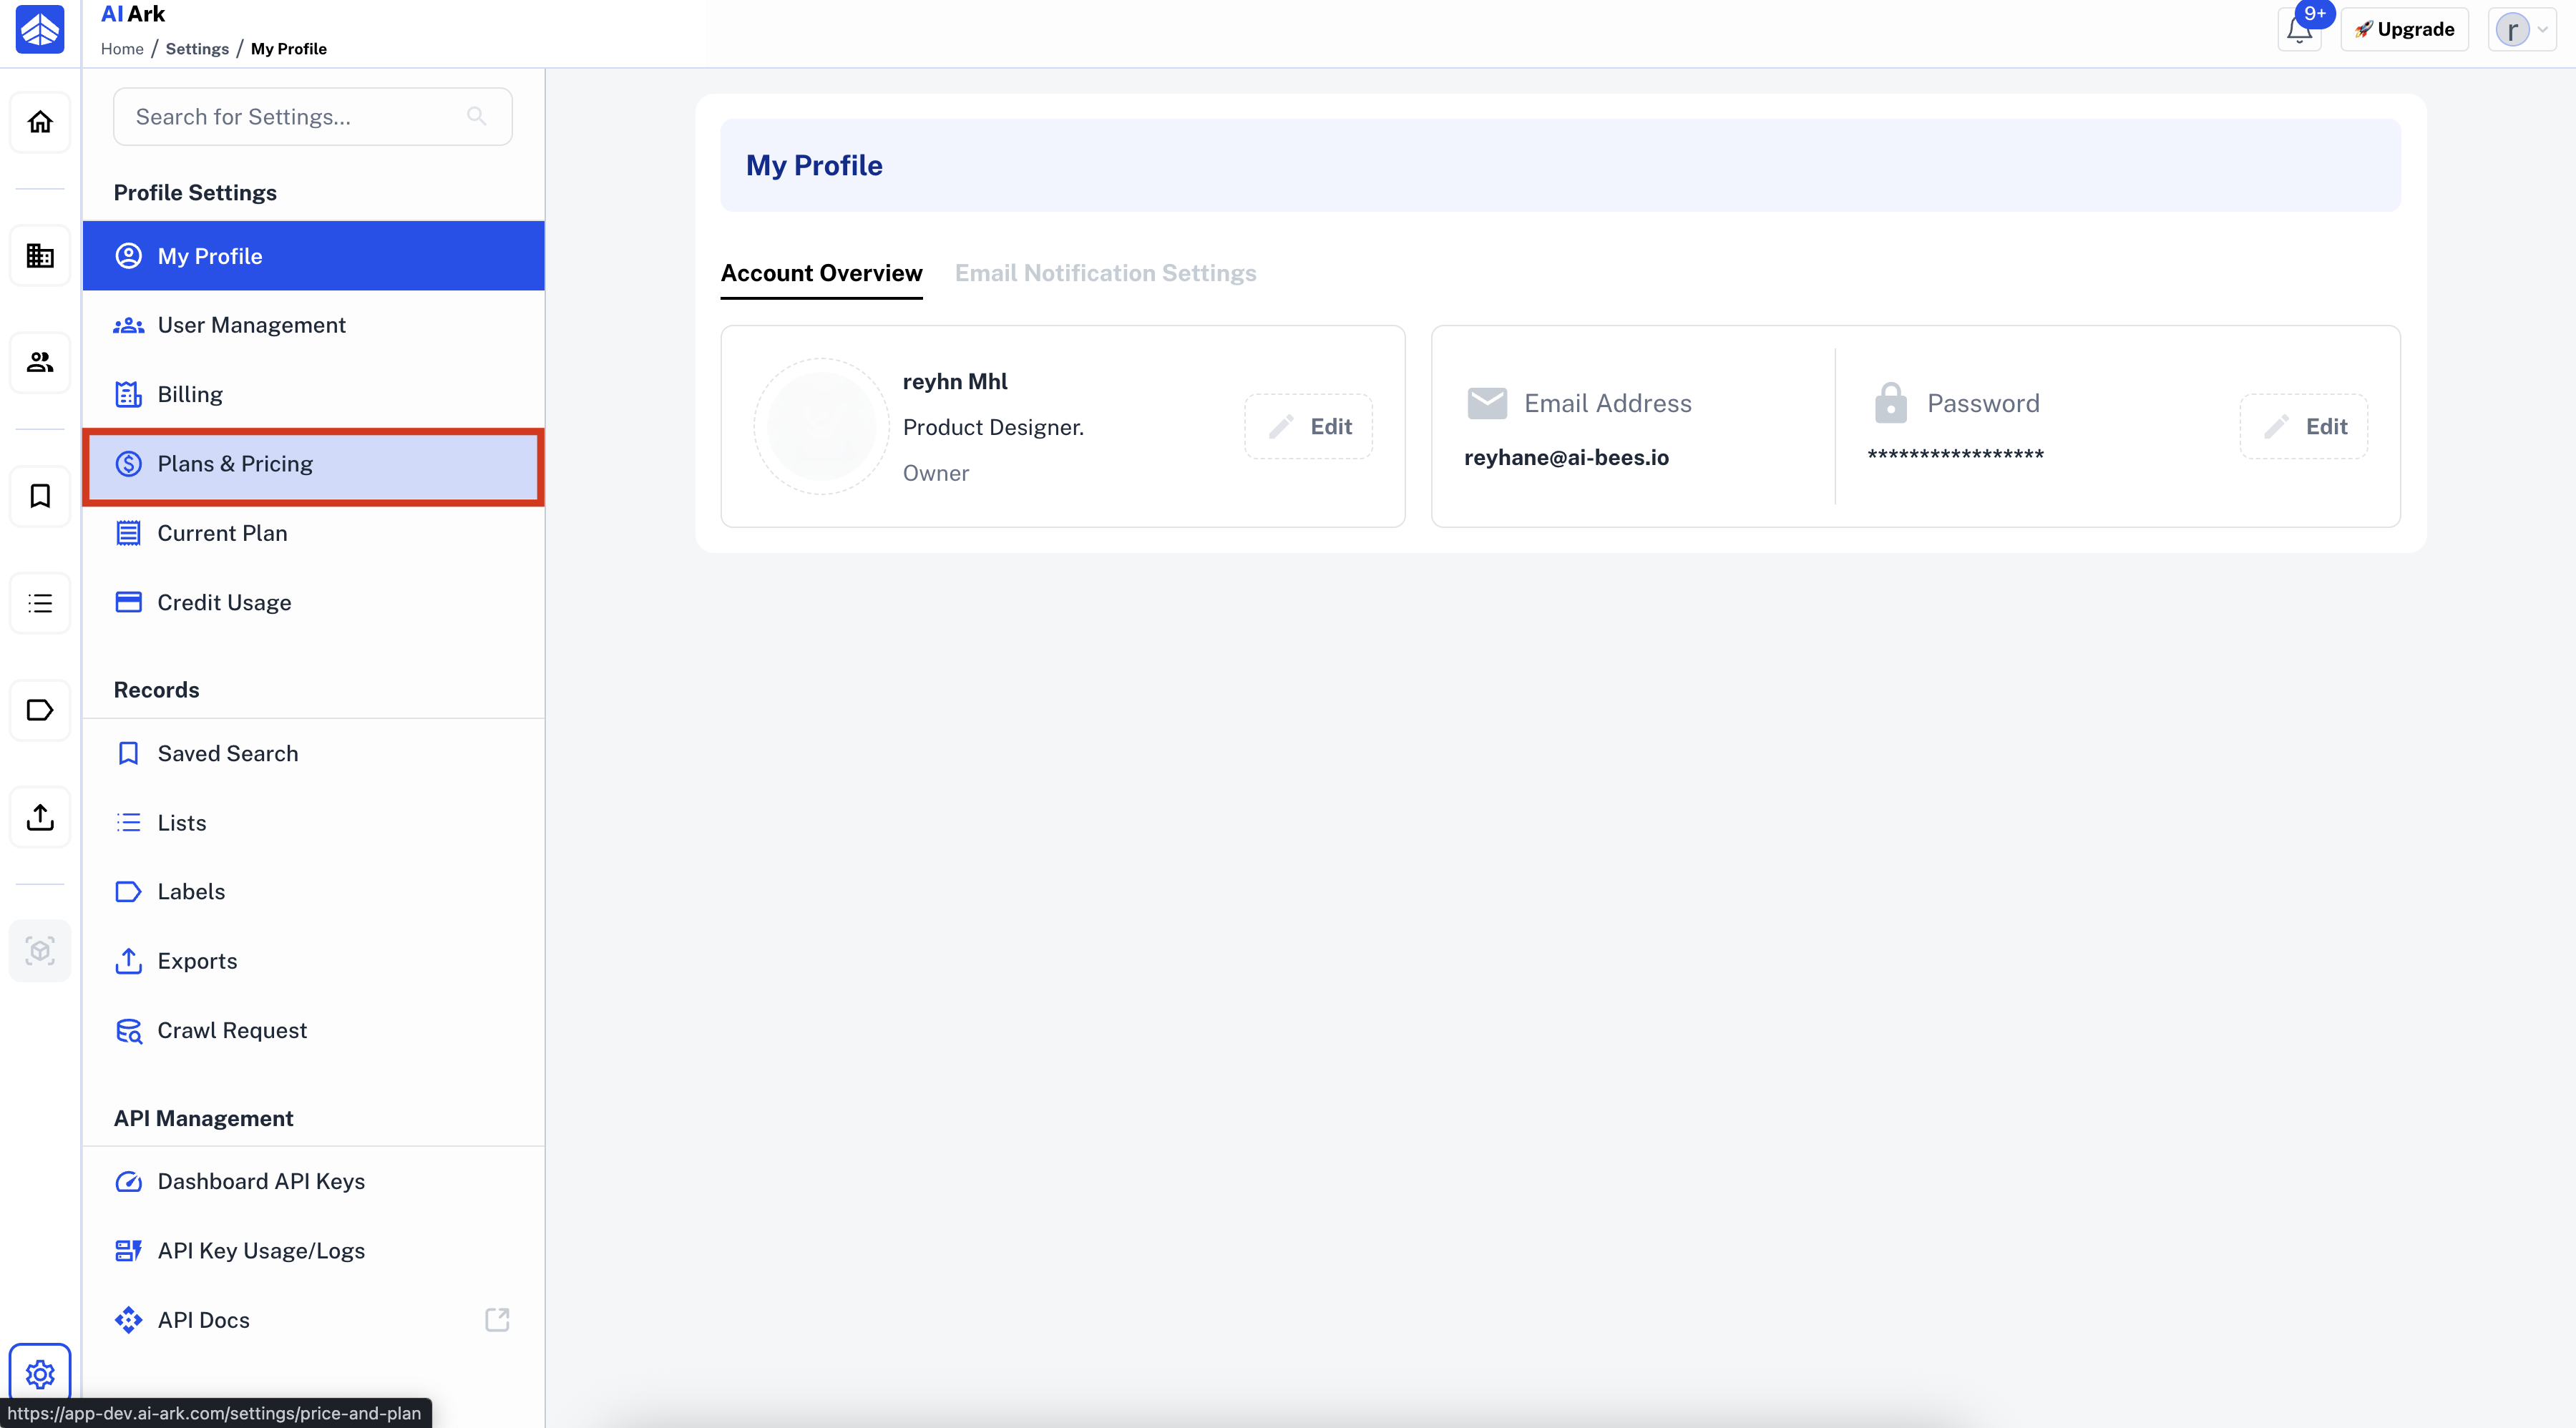This screenshot has width=2576, height=1428.
Task: Open the settings gear icon in left rail
Action: [40, 1374]
